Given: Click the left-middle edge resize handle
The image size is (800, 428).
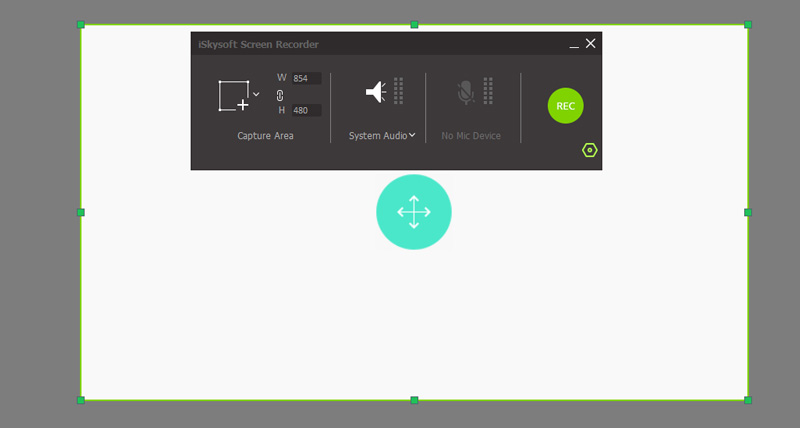Looking at the screenshot, I should click(81, 212).
